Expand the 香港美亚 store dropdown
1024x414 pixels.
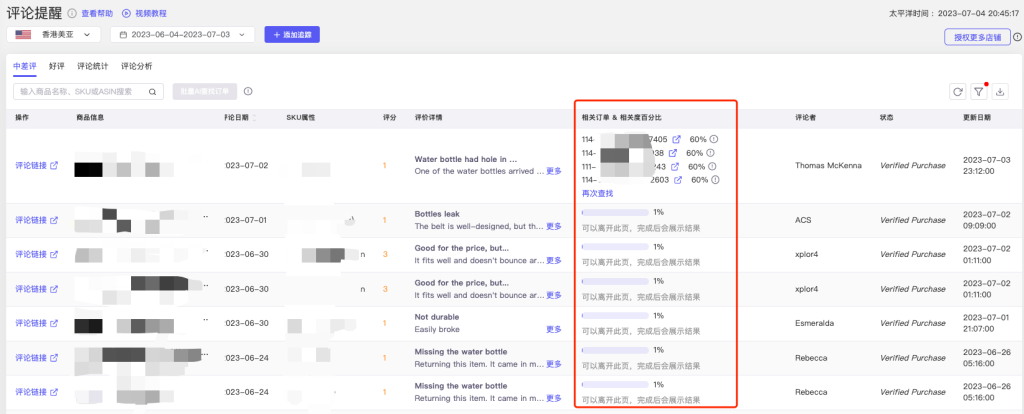[58, 35]
